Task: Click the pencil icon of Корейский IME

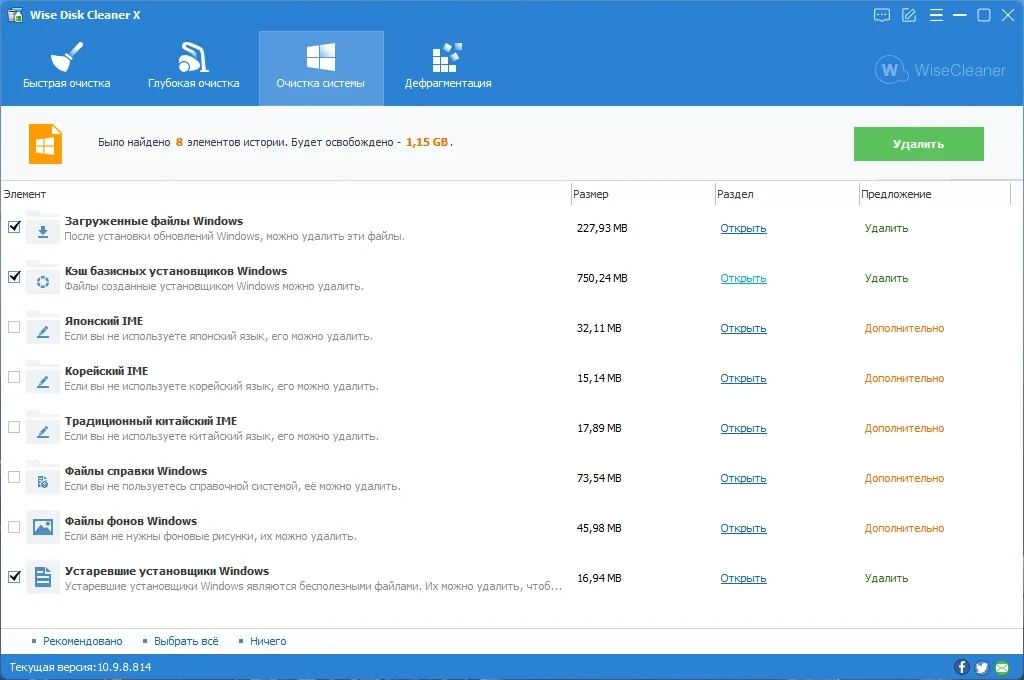Action: 43,378
